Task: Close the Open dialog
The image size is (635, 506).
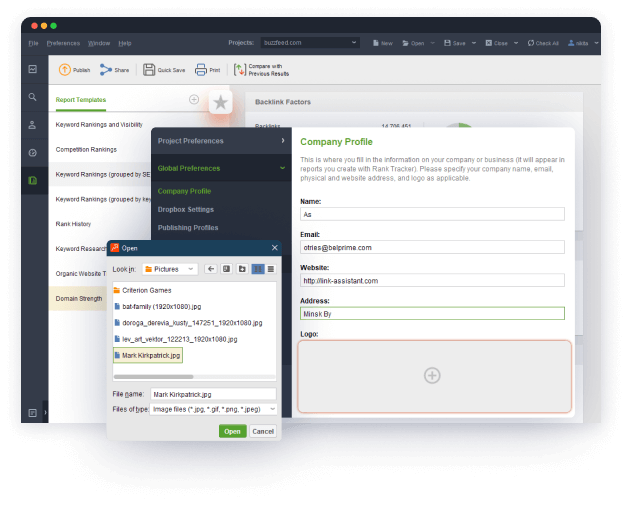Action: pos(275,248)
